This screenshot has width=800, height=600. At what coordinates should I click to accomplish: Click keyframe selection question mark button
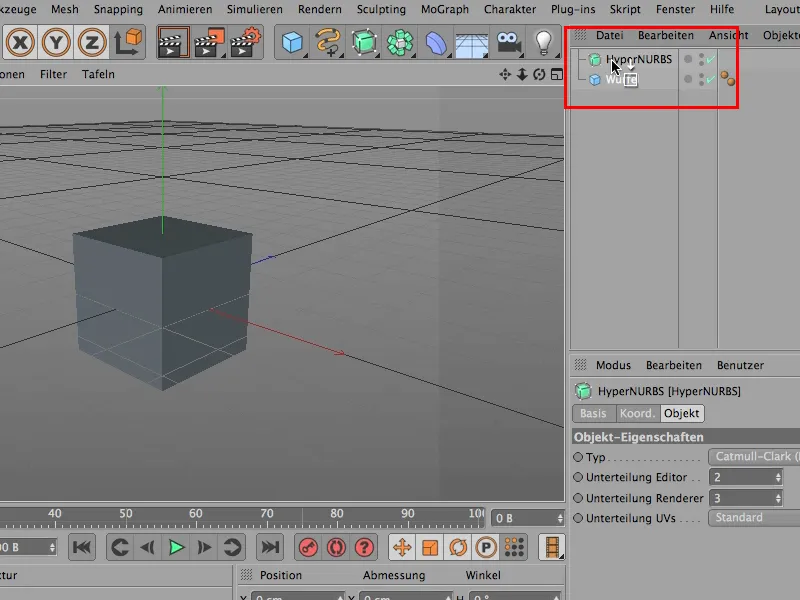pos(364,547)
